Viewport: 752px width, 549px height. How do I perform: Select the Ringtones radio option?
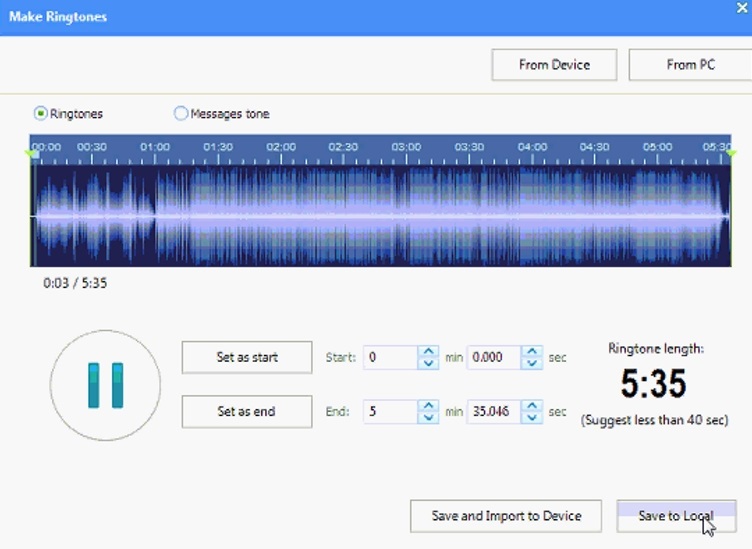pyautogui.click(x=41, y=114)
